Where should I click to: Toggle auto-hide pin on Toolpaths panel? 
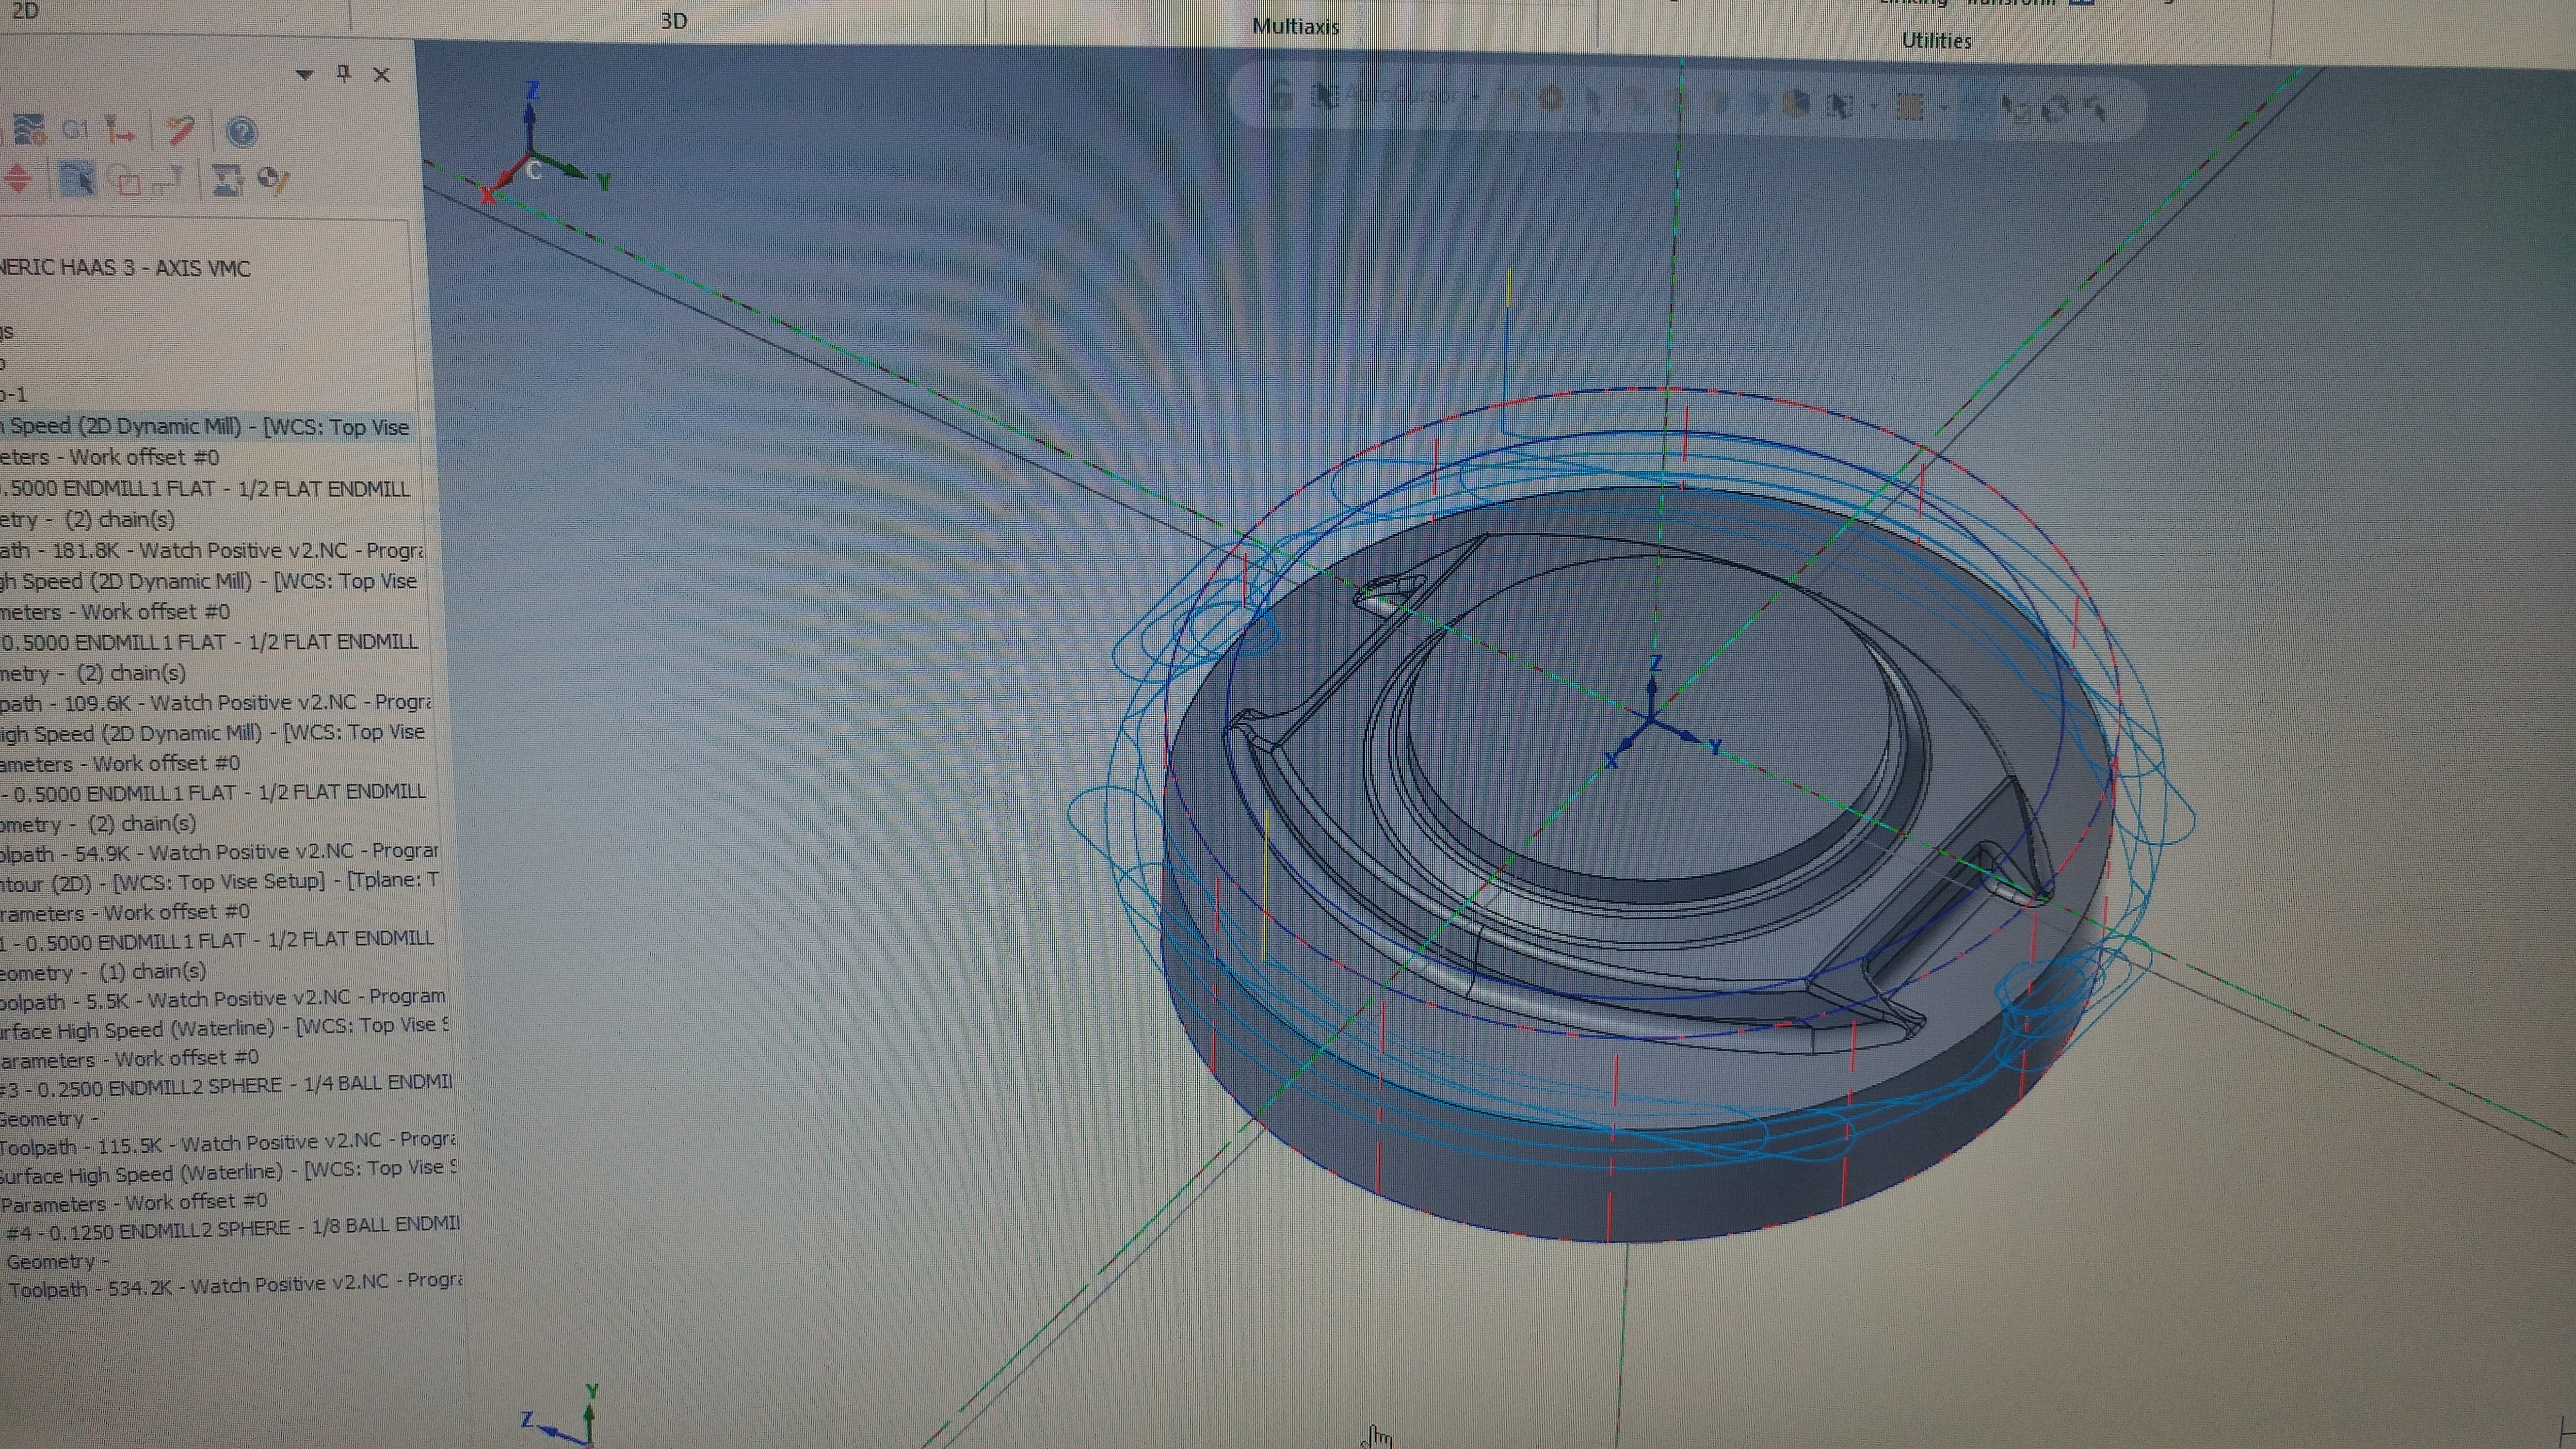pyautogui.click(x=344, y=73)
